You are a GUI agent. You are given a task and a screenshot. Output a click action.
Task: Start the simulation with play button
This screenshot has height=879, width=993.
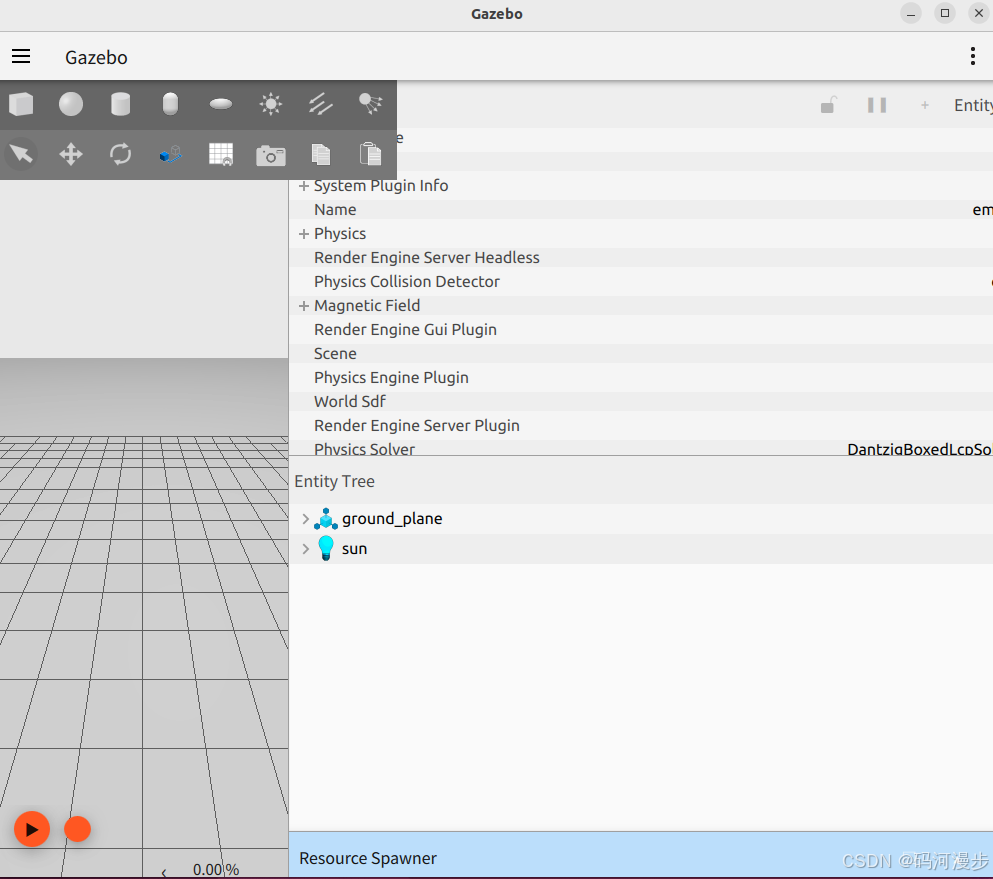click(x=32, y=829)
